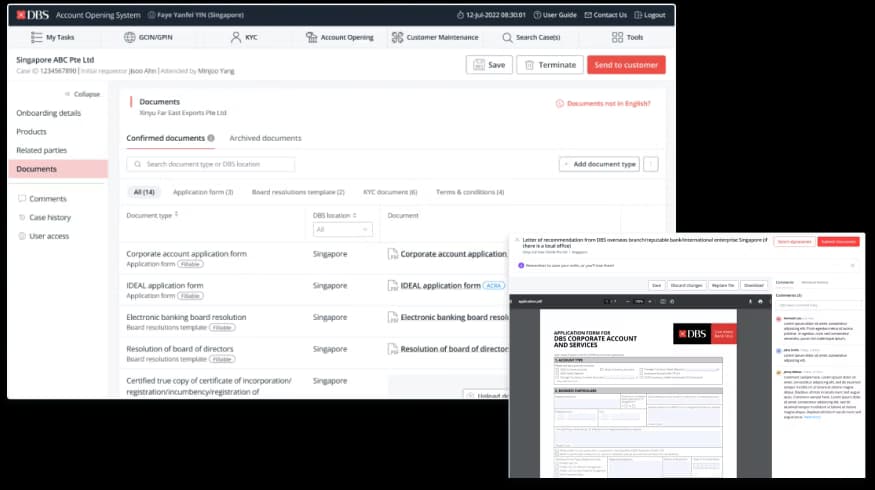
Task: Click the DBS logo in the header
Action: (32, 15)
